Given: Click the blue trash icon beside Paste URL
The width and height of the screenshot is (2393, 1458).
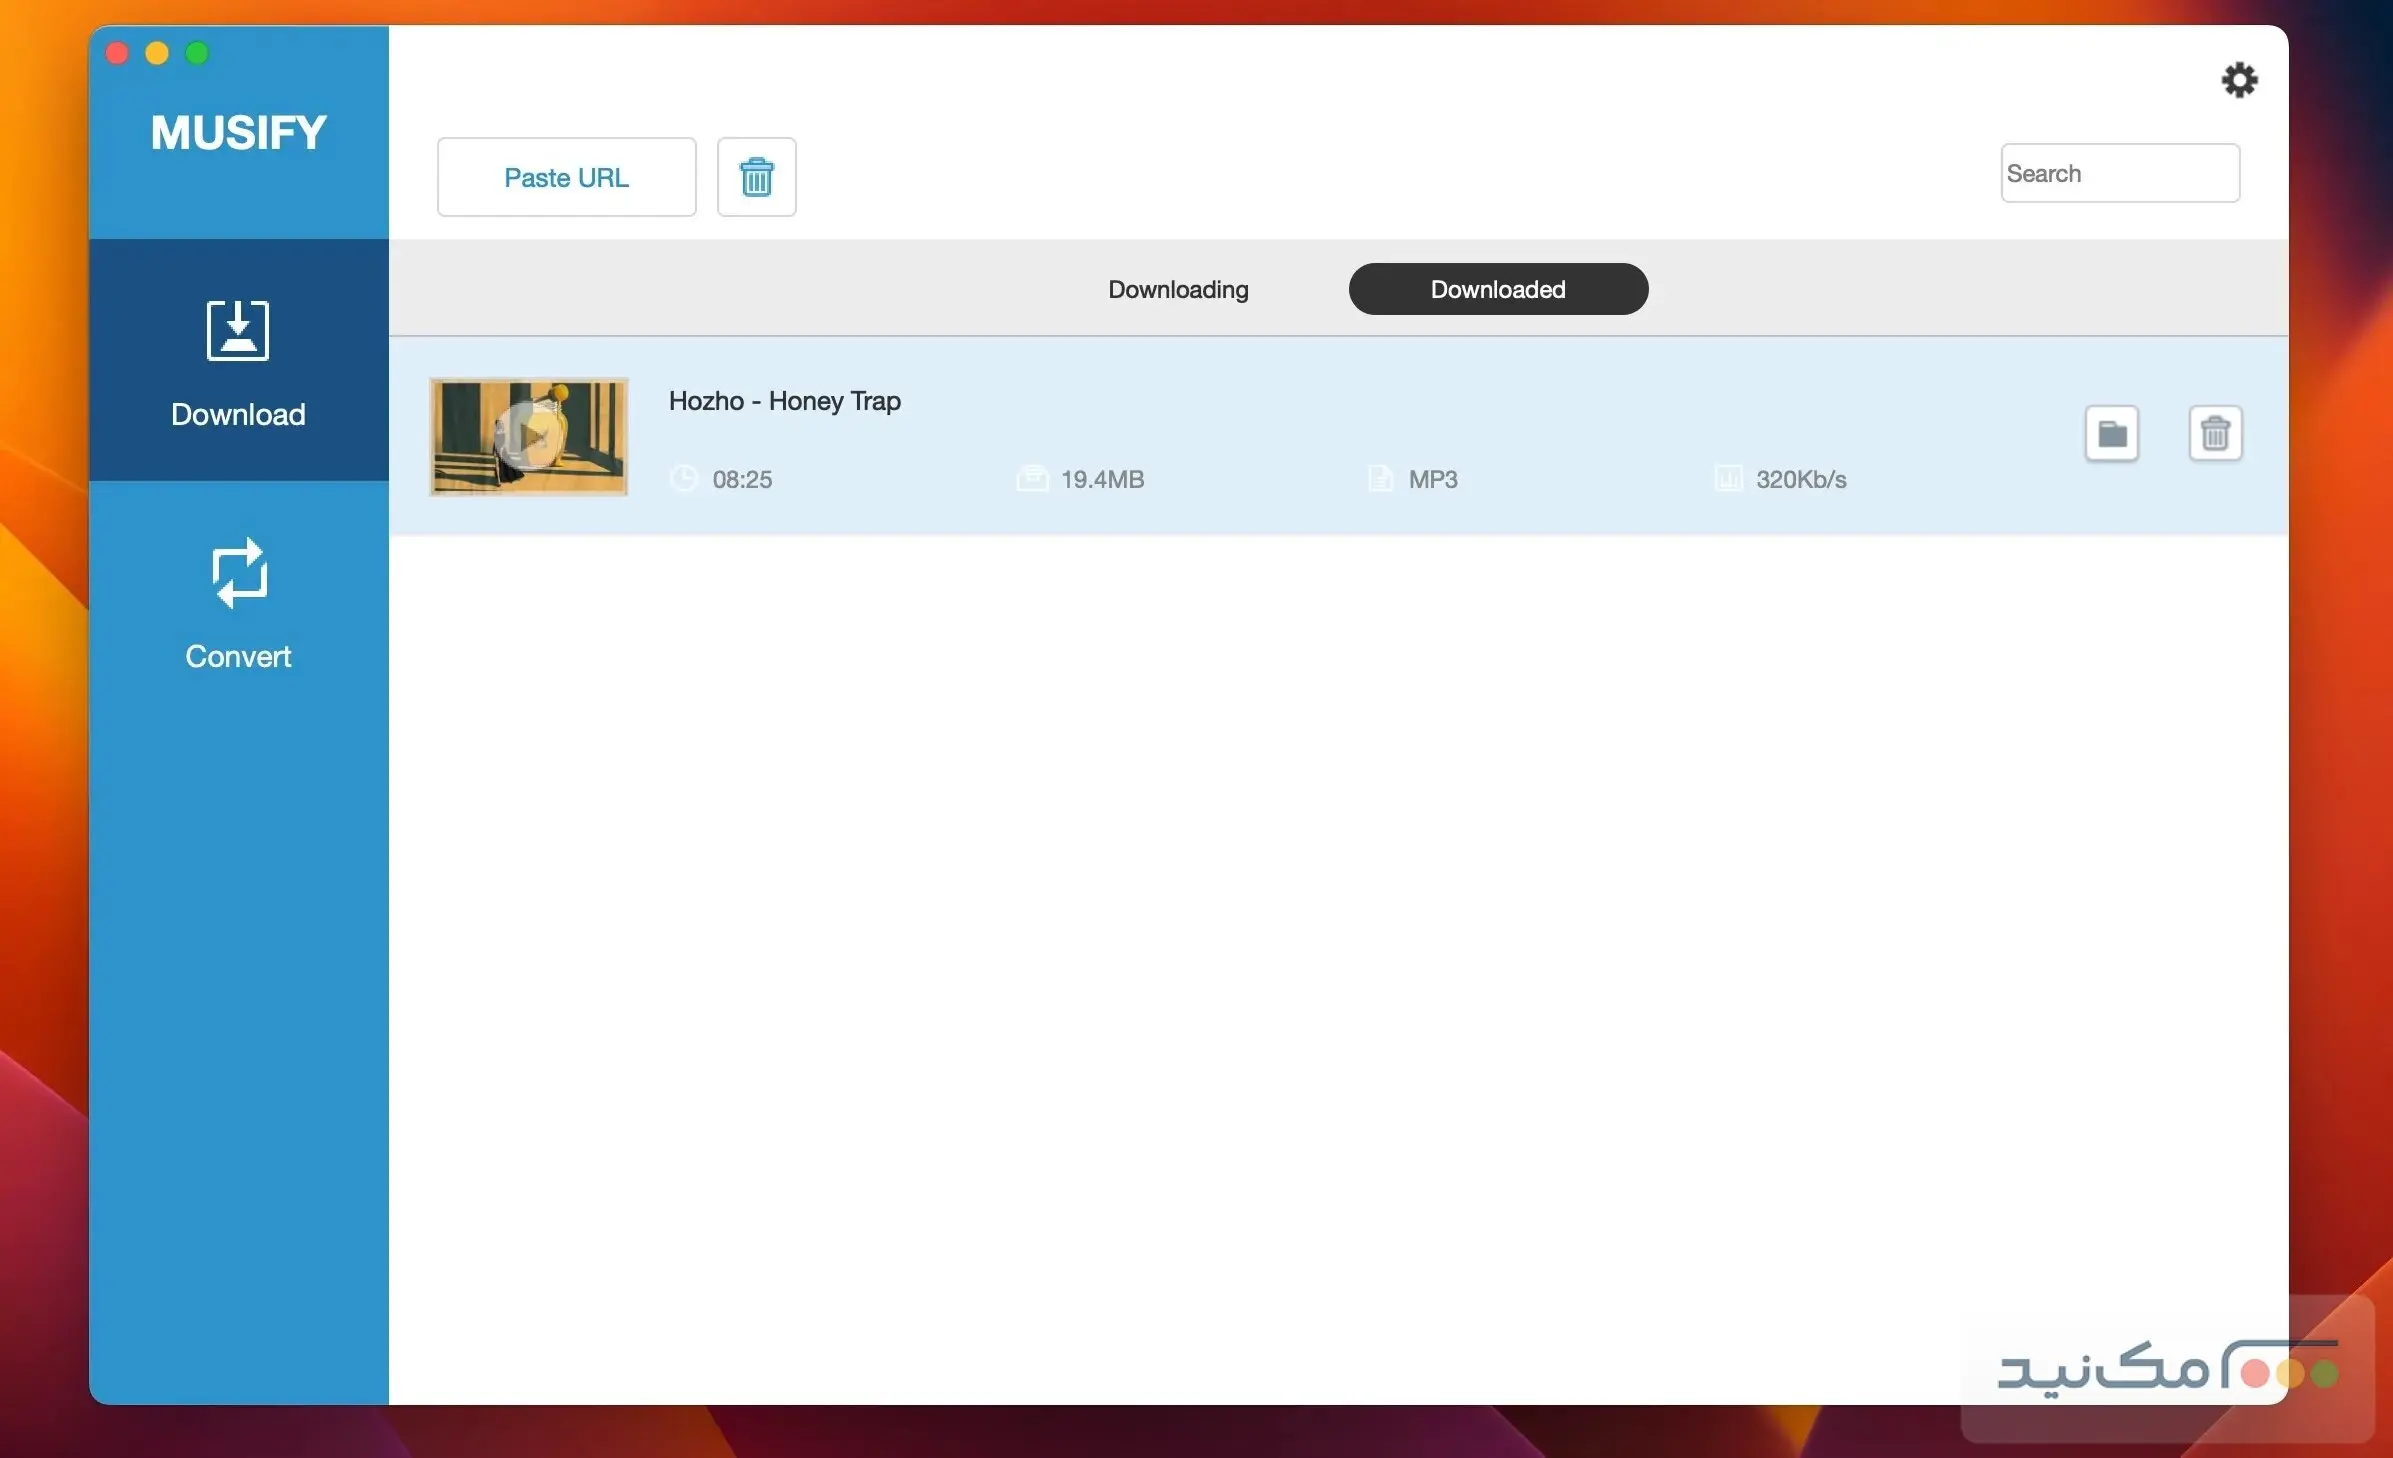Looking at the screenshot, I should [x=756, y=177].
